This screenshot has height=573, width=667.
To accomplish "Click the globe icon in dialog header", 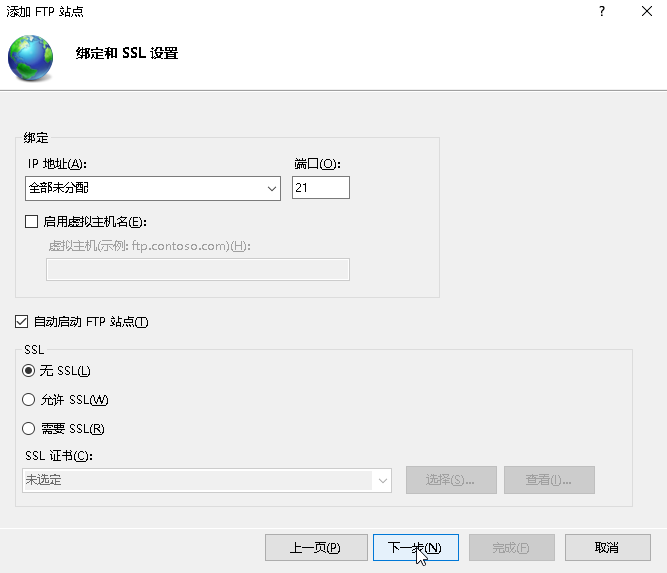I will point(31,58).
